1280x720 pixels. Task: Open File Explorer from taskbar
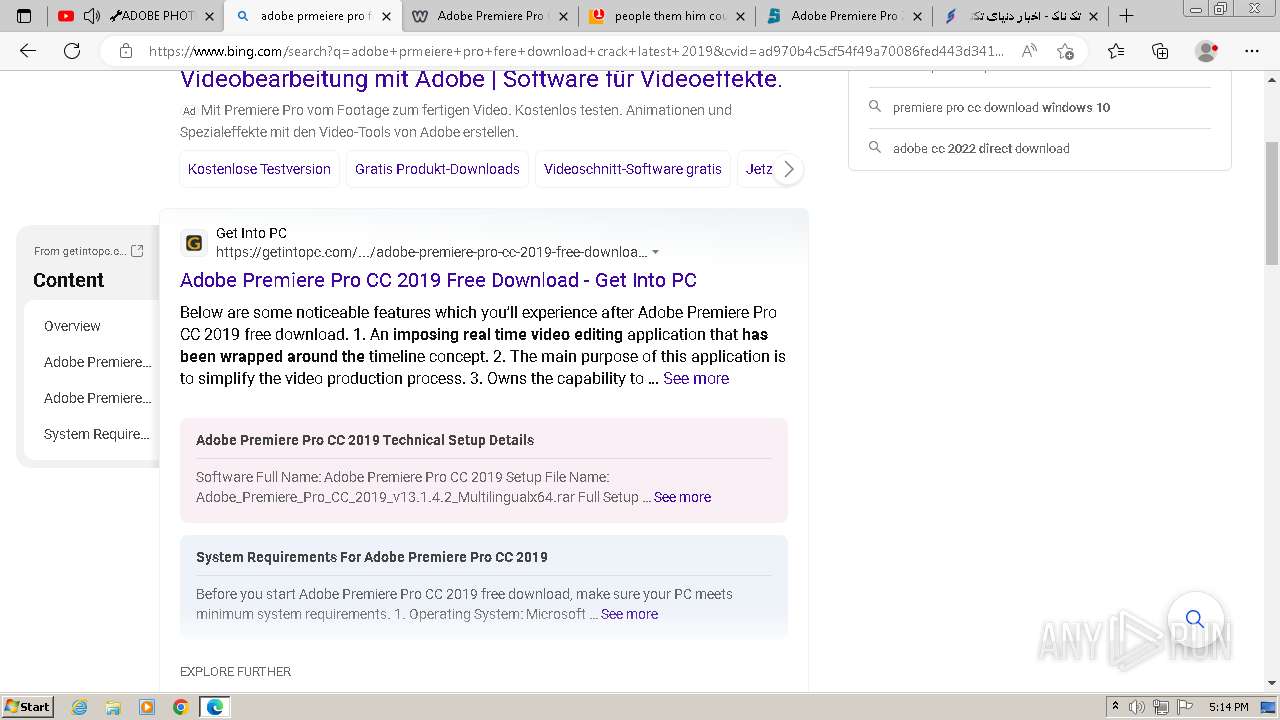[114, 707]
